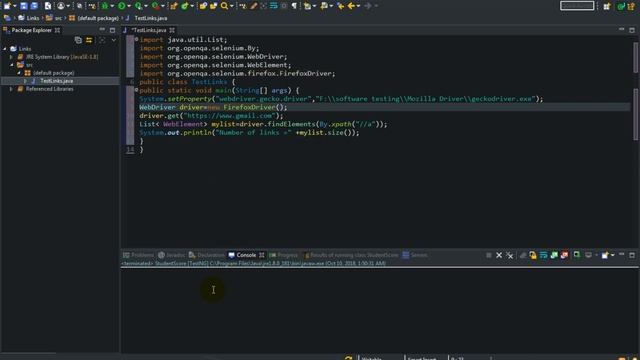Click the Open Task folder icon
This screenshot has height=360, width=640.
213,6
